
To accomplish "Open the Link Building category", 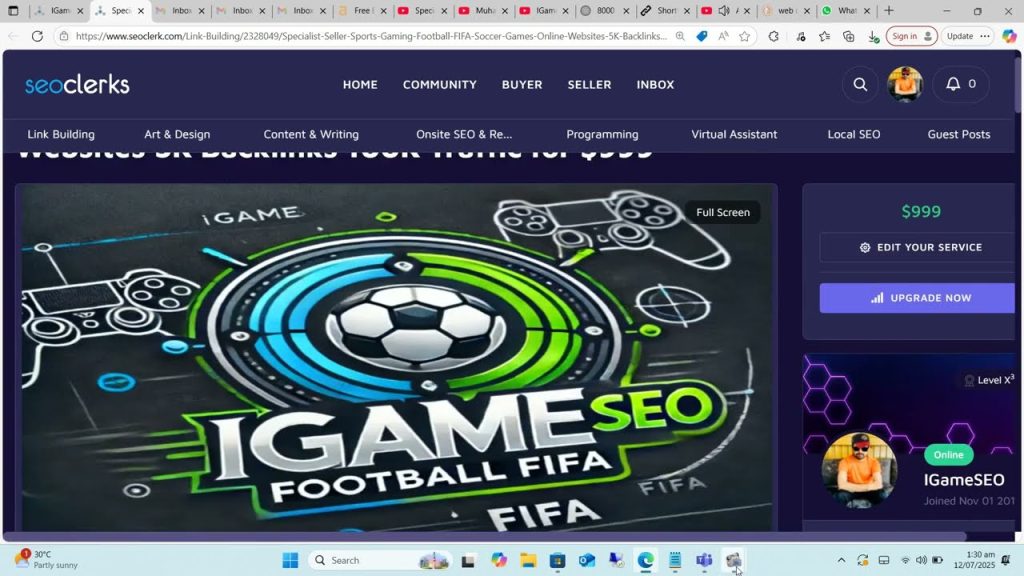I will point(61,134).
